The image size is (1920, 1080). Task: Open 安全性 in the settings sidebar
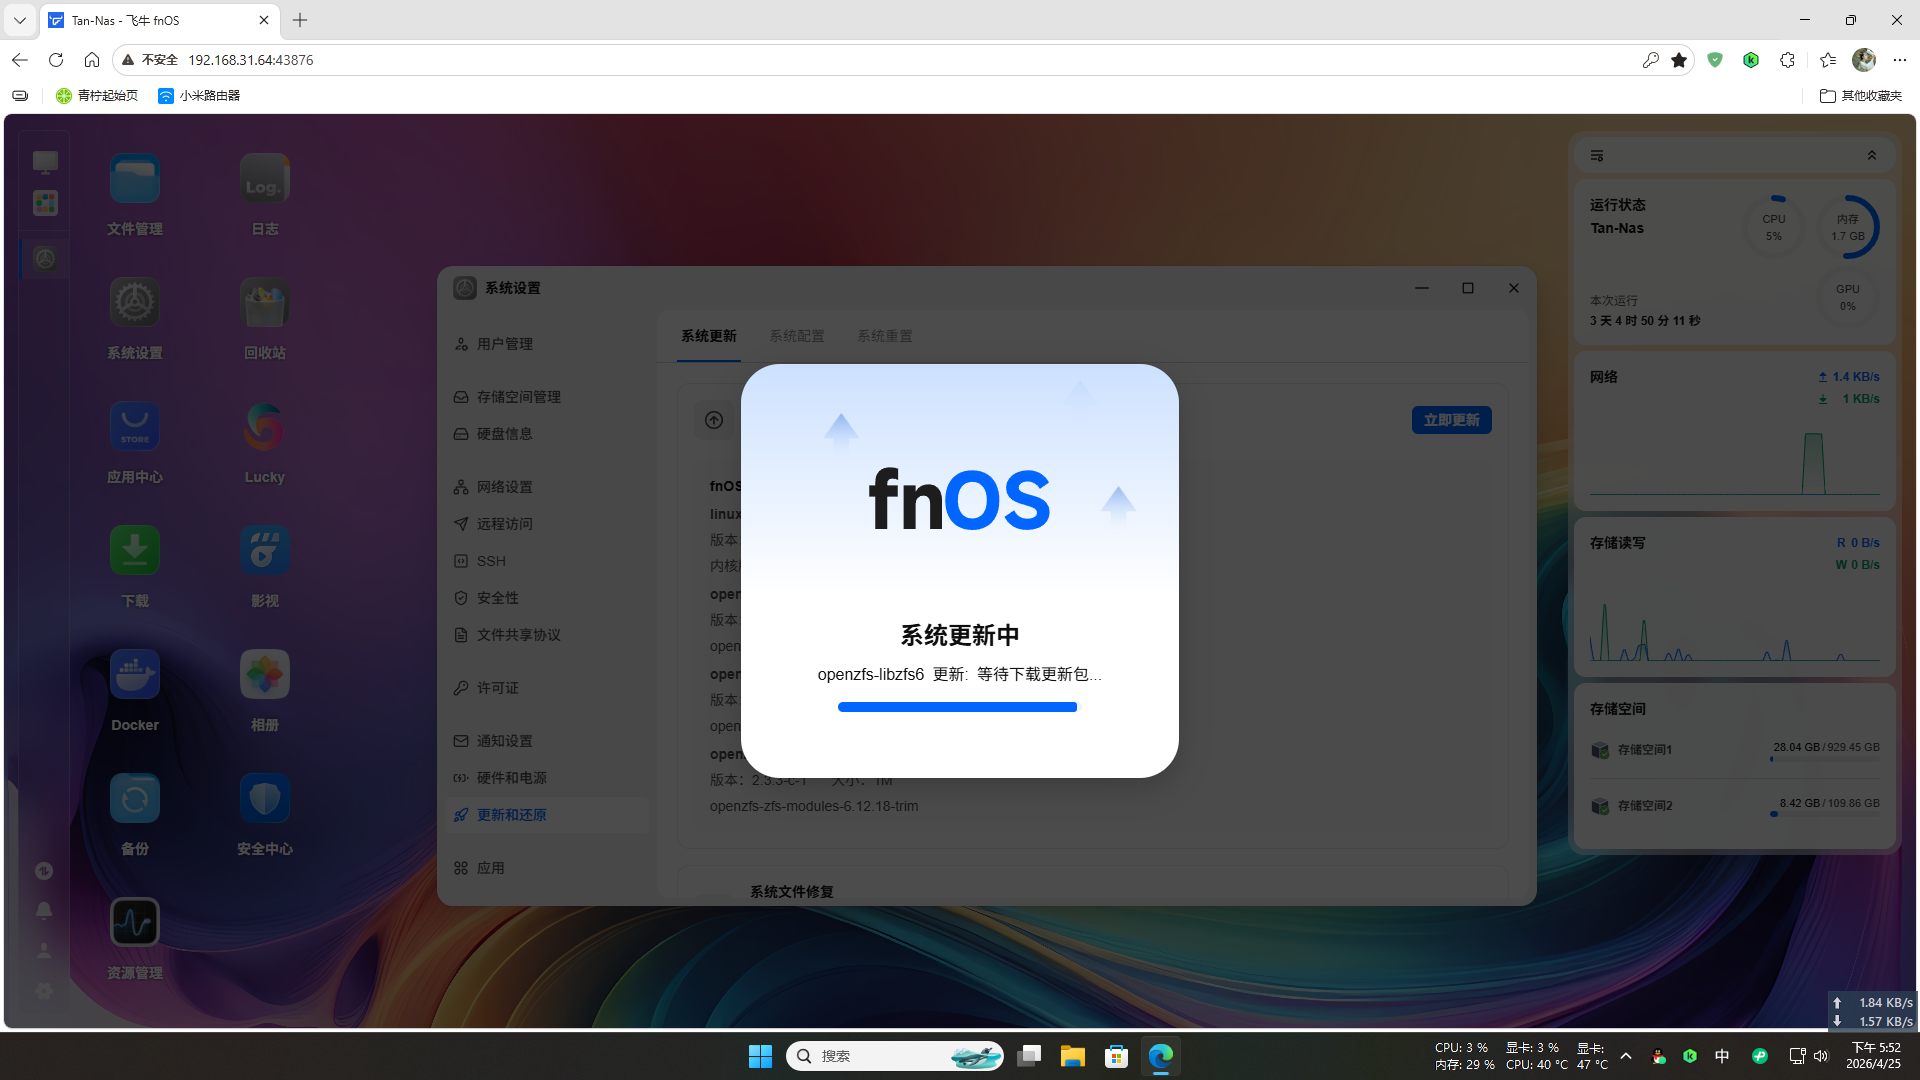tap(548, 598)
